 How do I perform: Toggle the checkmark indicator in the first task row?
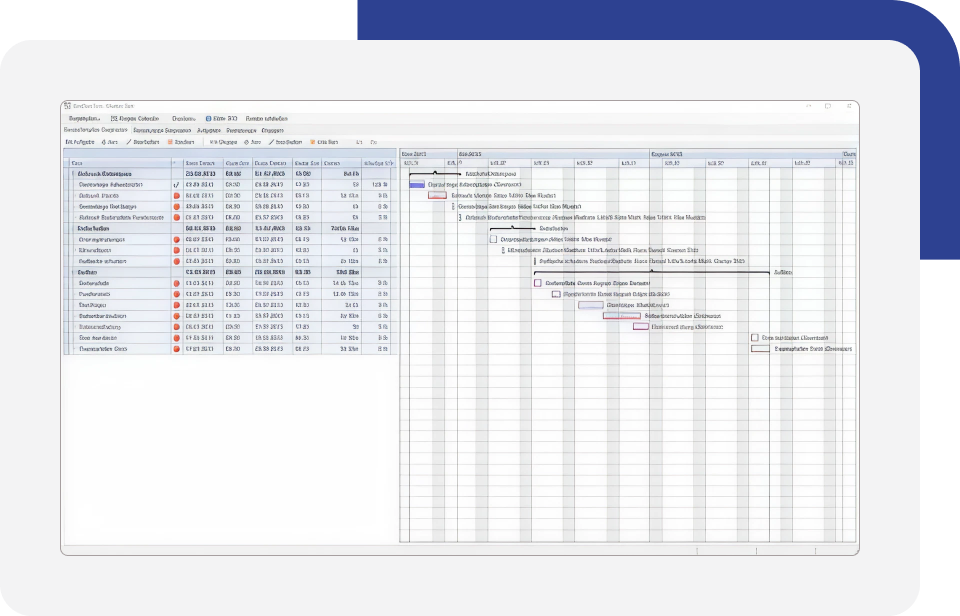[176, 185]
